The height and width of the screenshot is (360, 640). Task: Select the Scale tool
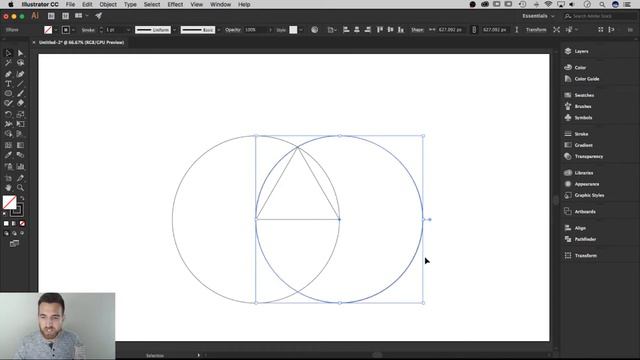20,114
